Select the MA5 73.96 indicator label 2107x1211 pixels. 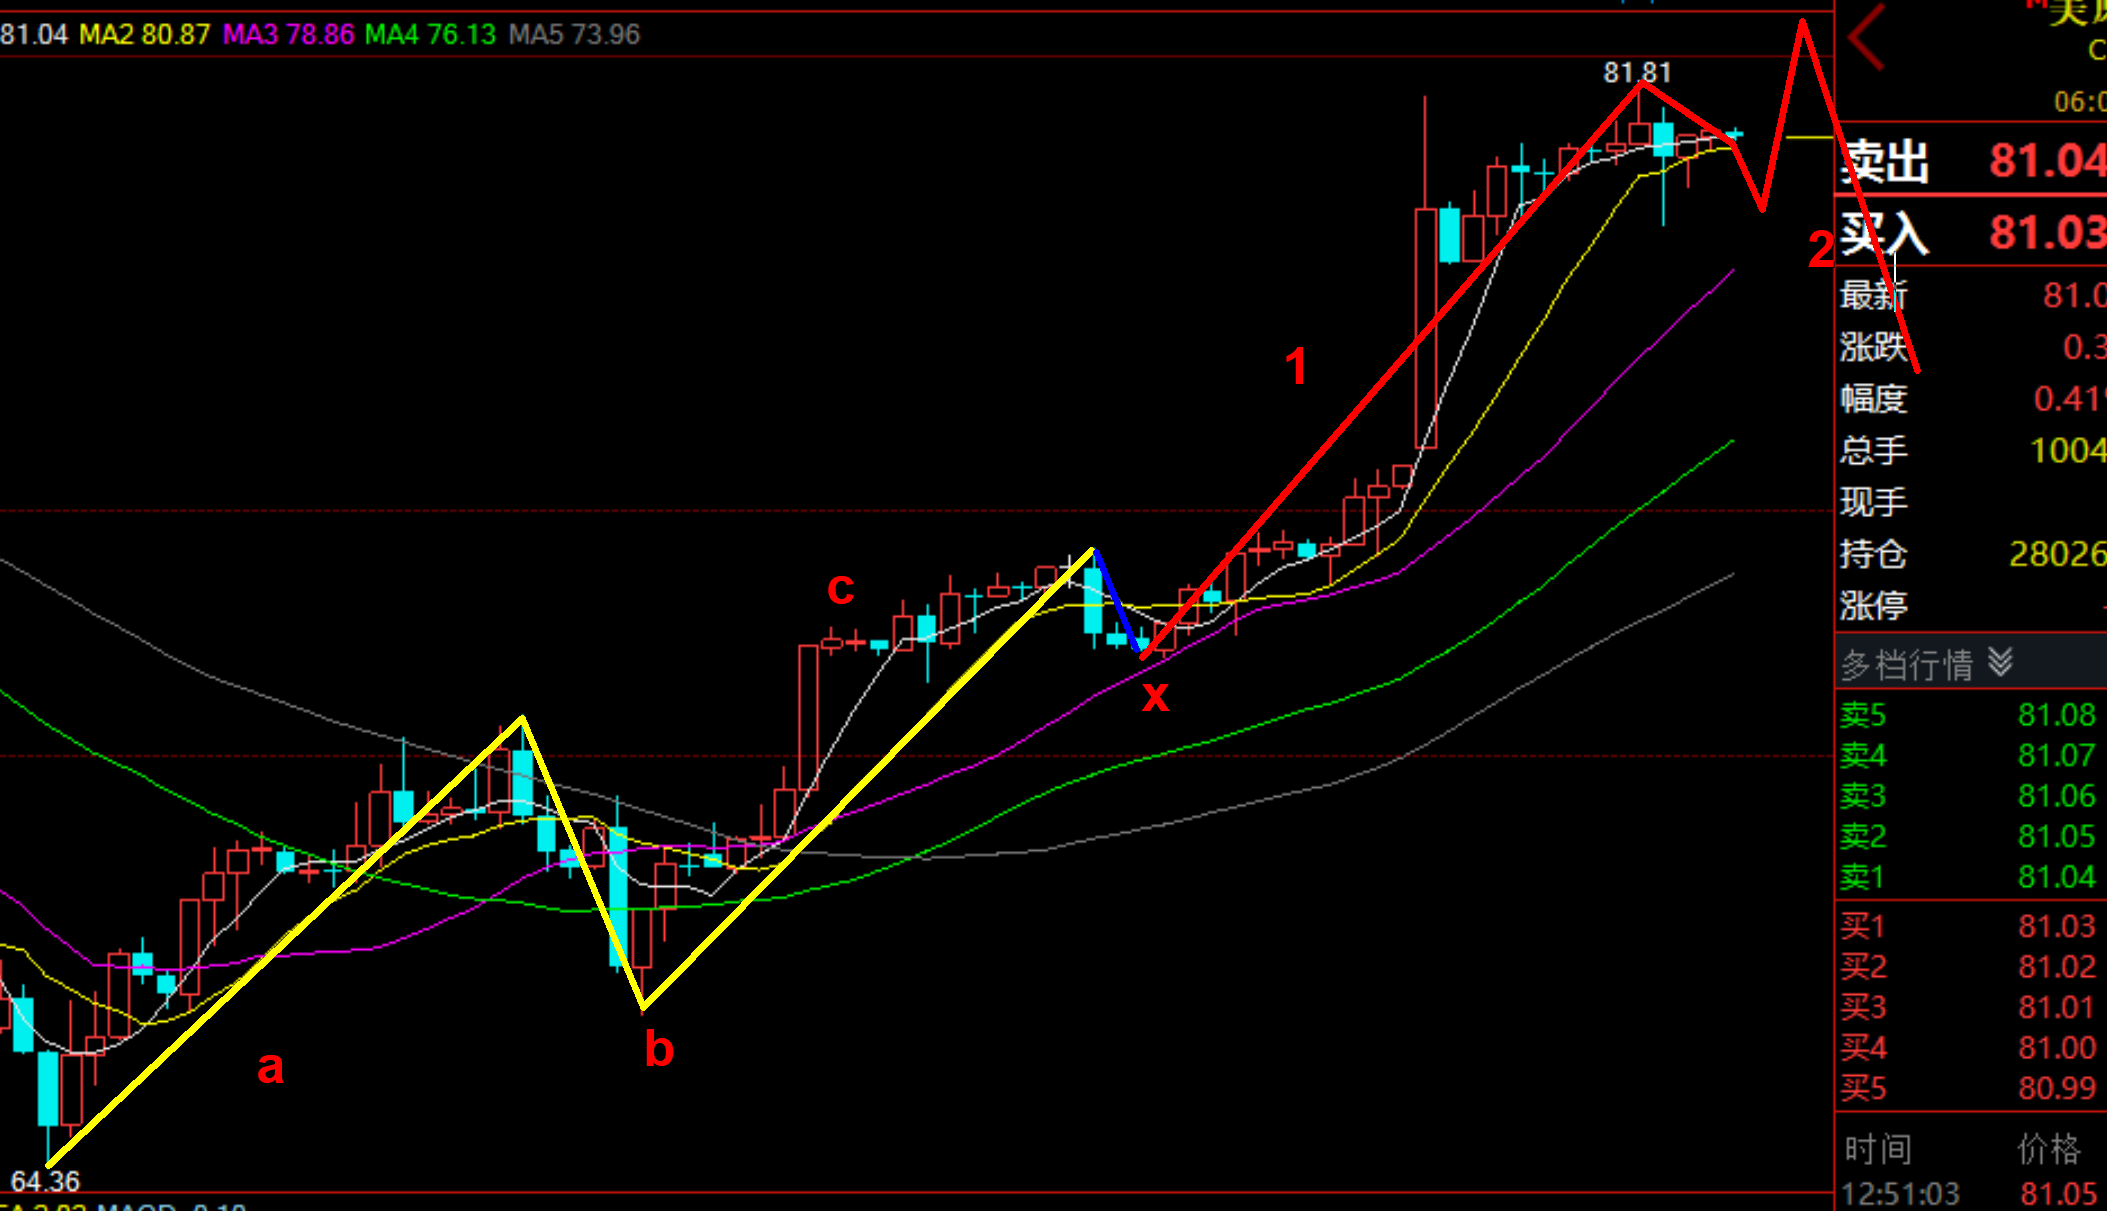coord(574,35)
